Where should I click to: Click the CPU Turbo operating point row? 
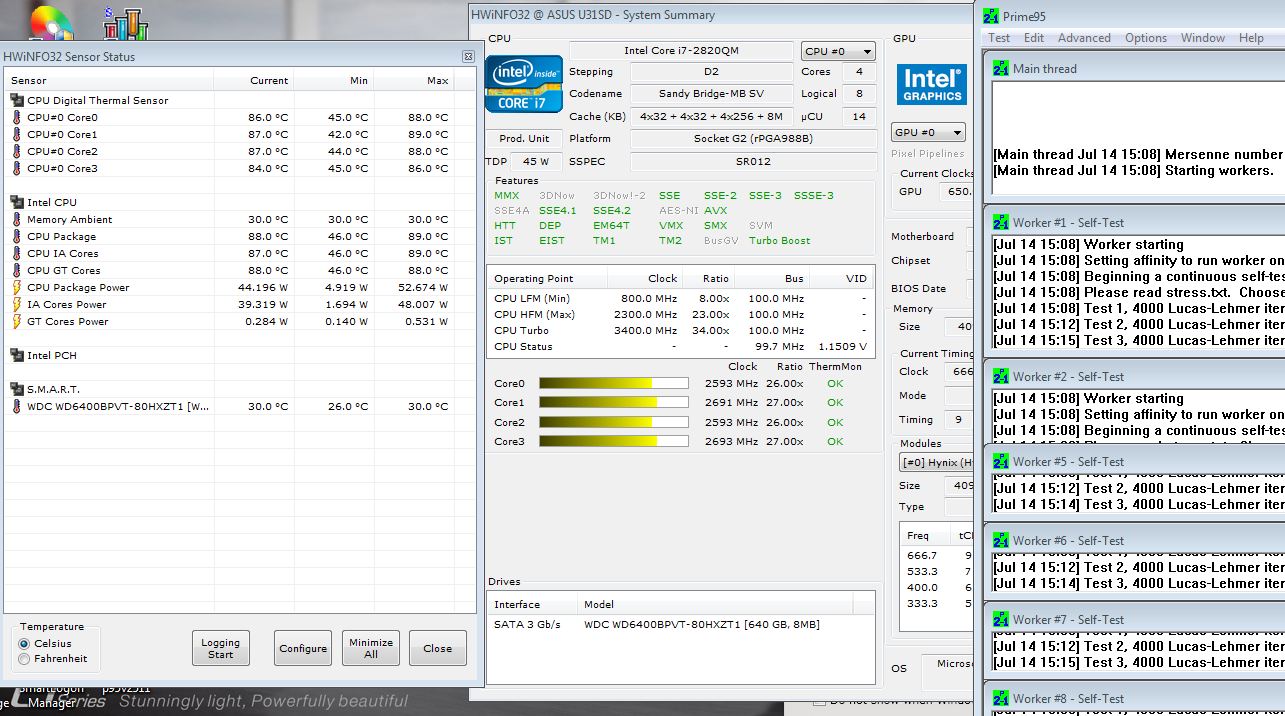click(x=680, y=330)
